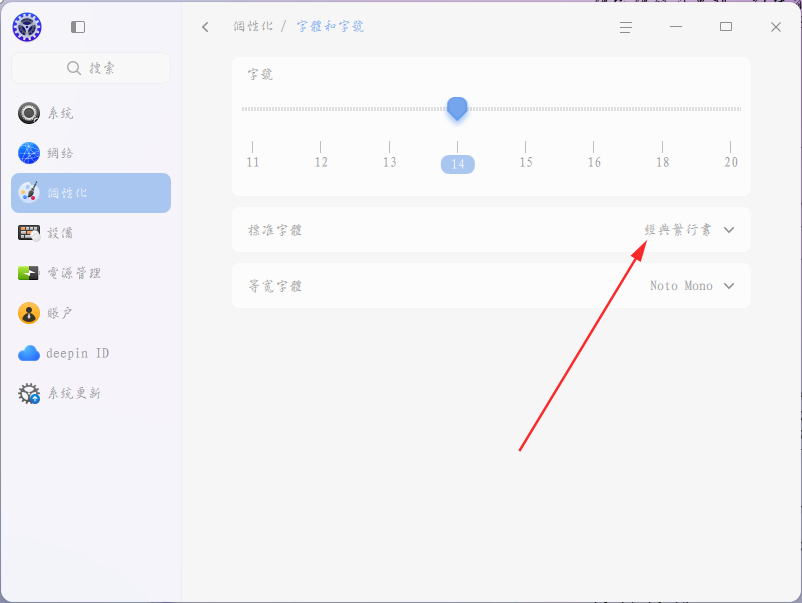Click the 等寬字體 label
Viewport: 802px width, 603px height.
[275, 286]
